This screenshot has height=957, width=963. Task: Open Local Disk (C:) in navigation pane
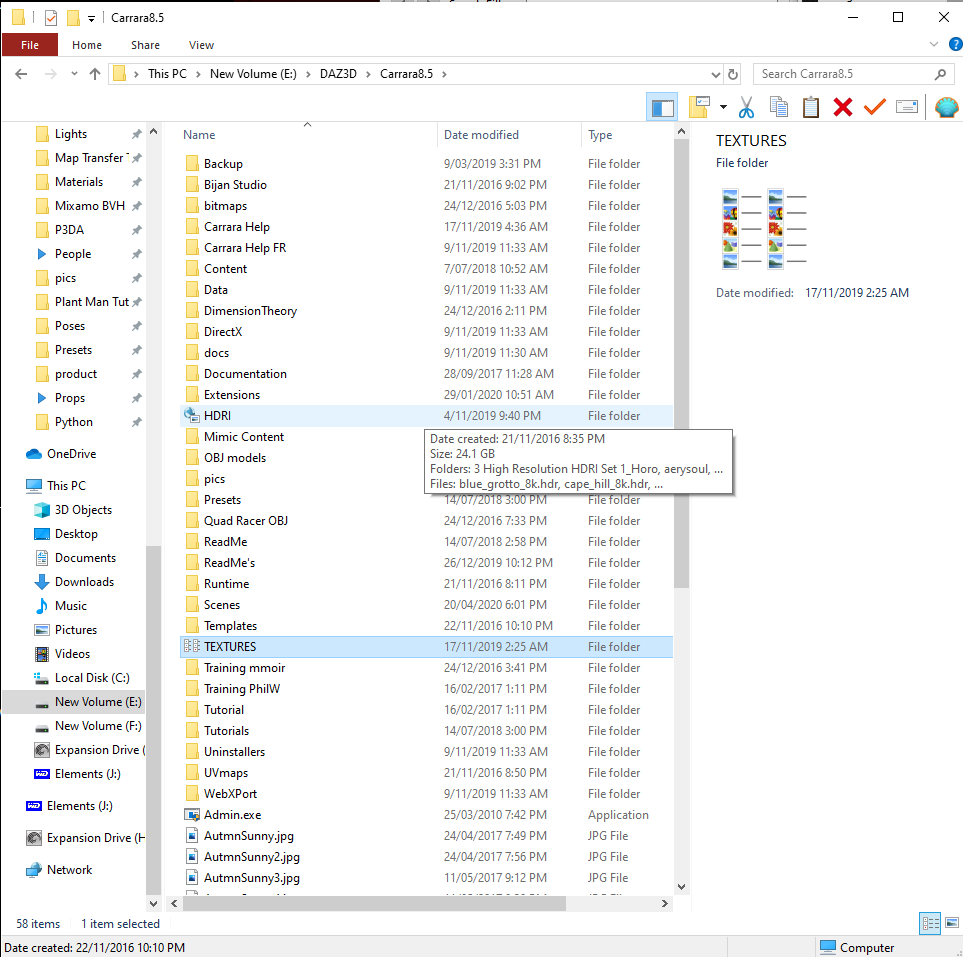[x=92, y=678]
